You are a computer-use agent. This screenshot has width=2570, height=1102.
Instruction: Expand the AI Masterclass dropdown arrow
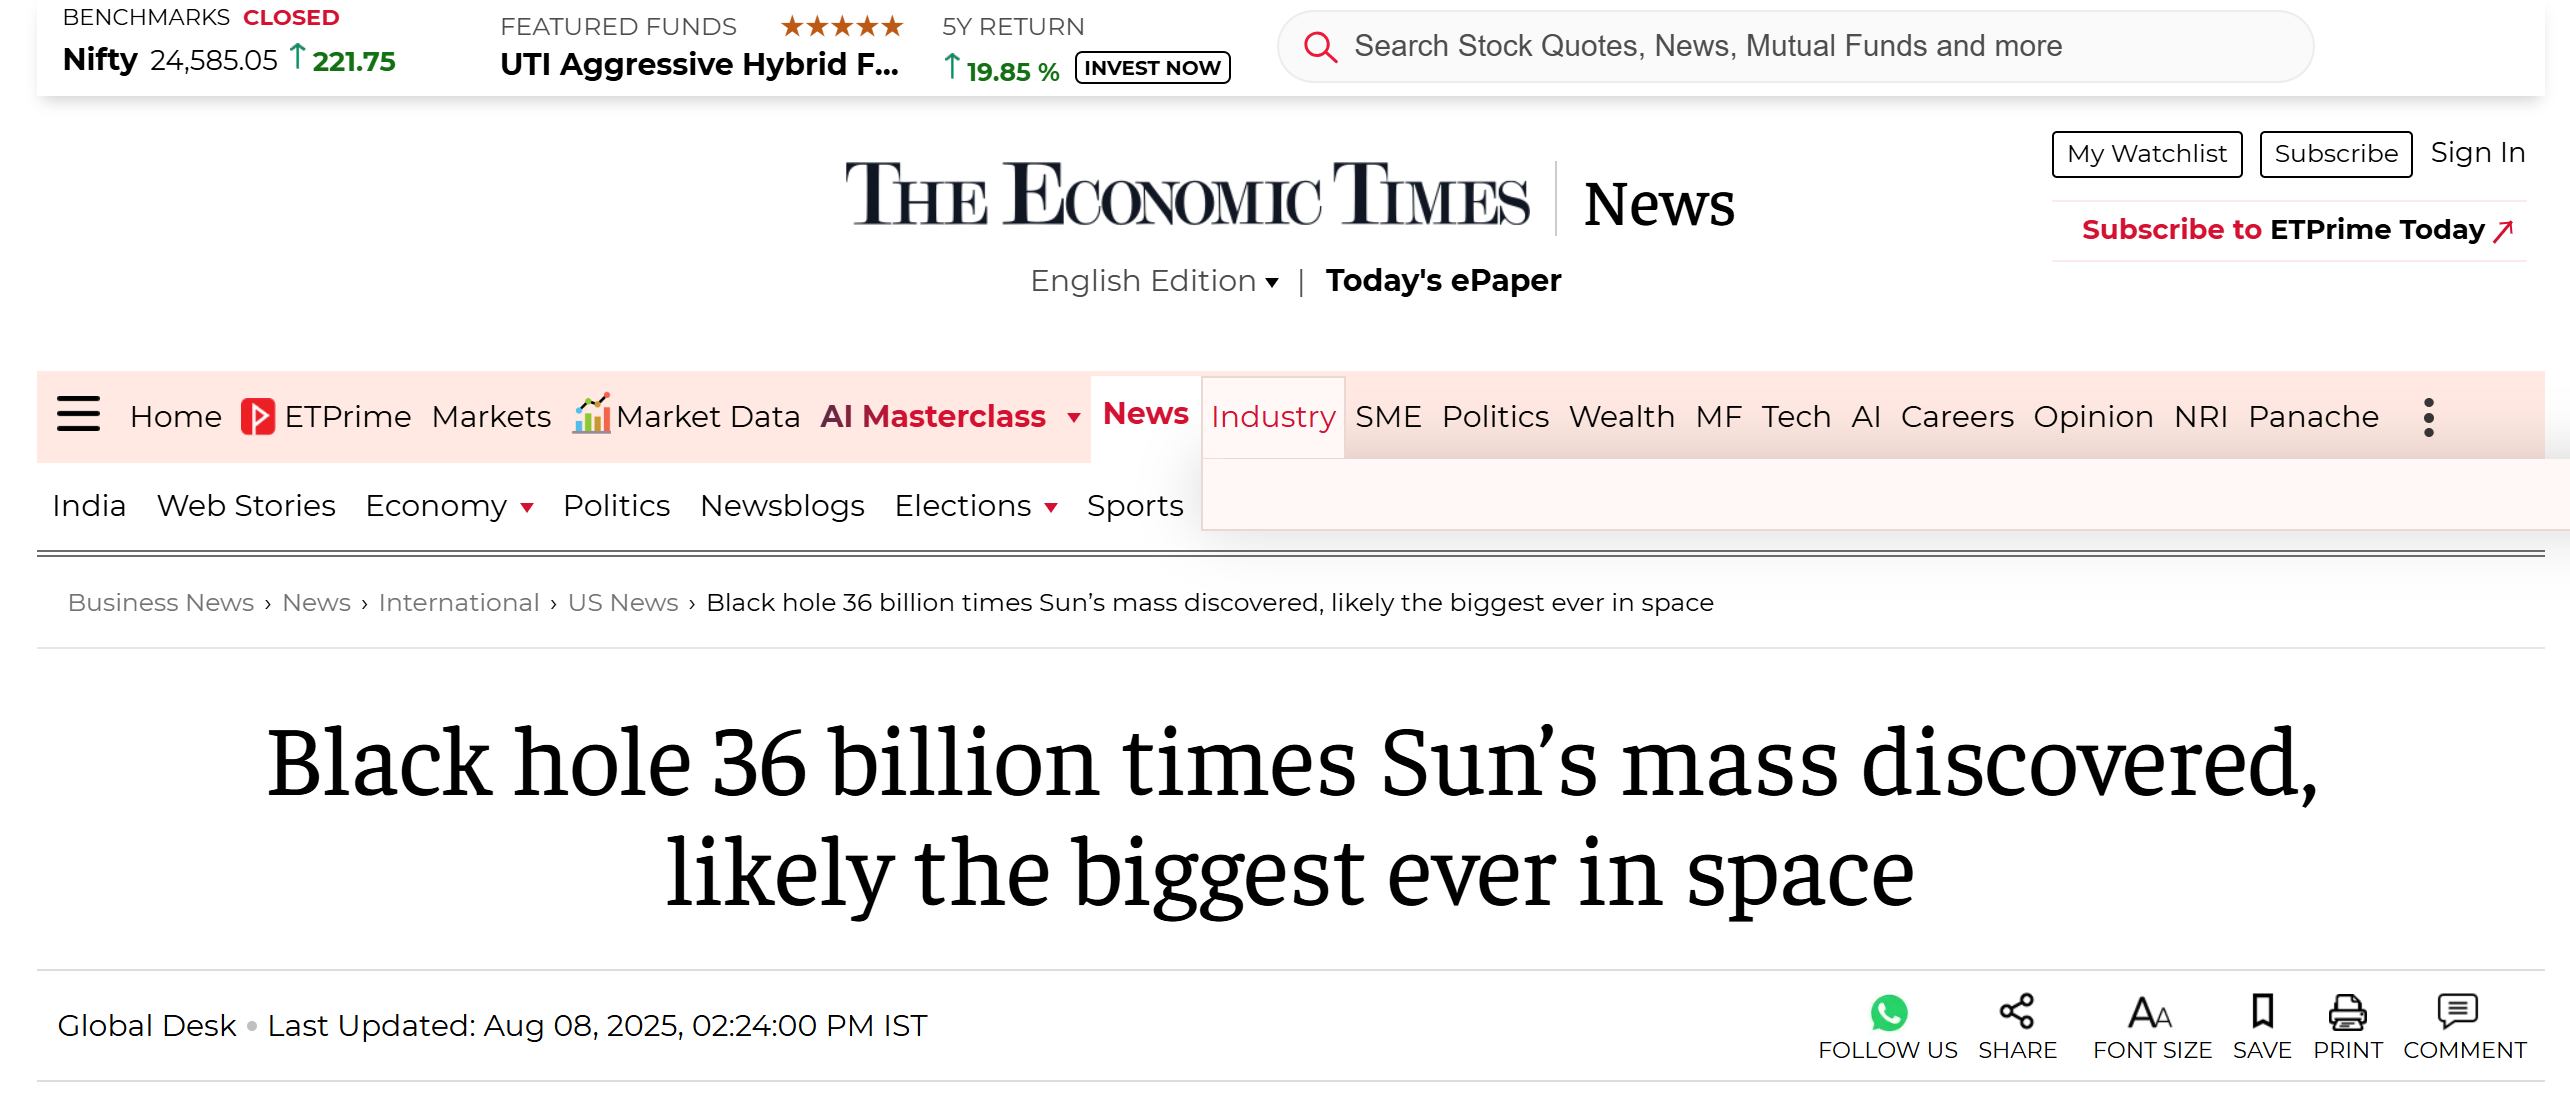click(x=1074, y=418)
